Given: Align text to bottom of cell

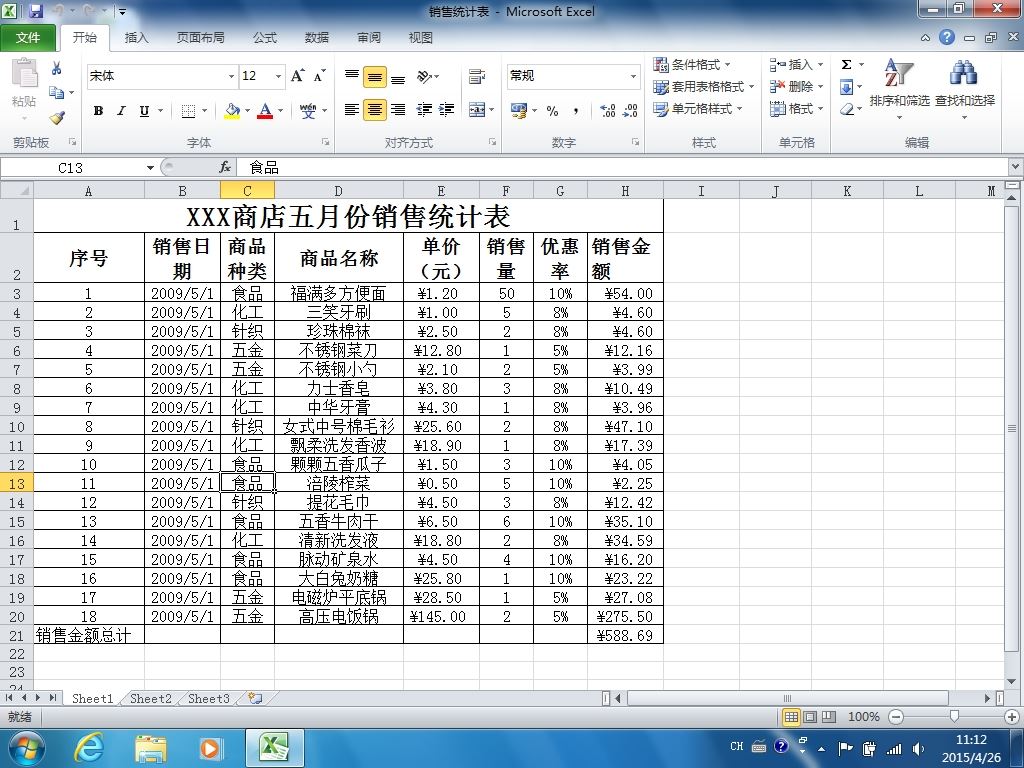Looking at the screenshot, I should tap(398, 77).
